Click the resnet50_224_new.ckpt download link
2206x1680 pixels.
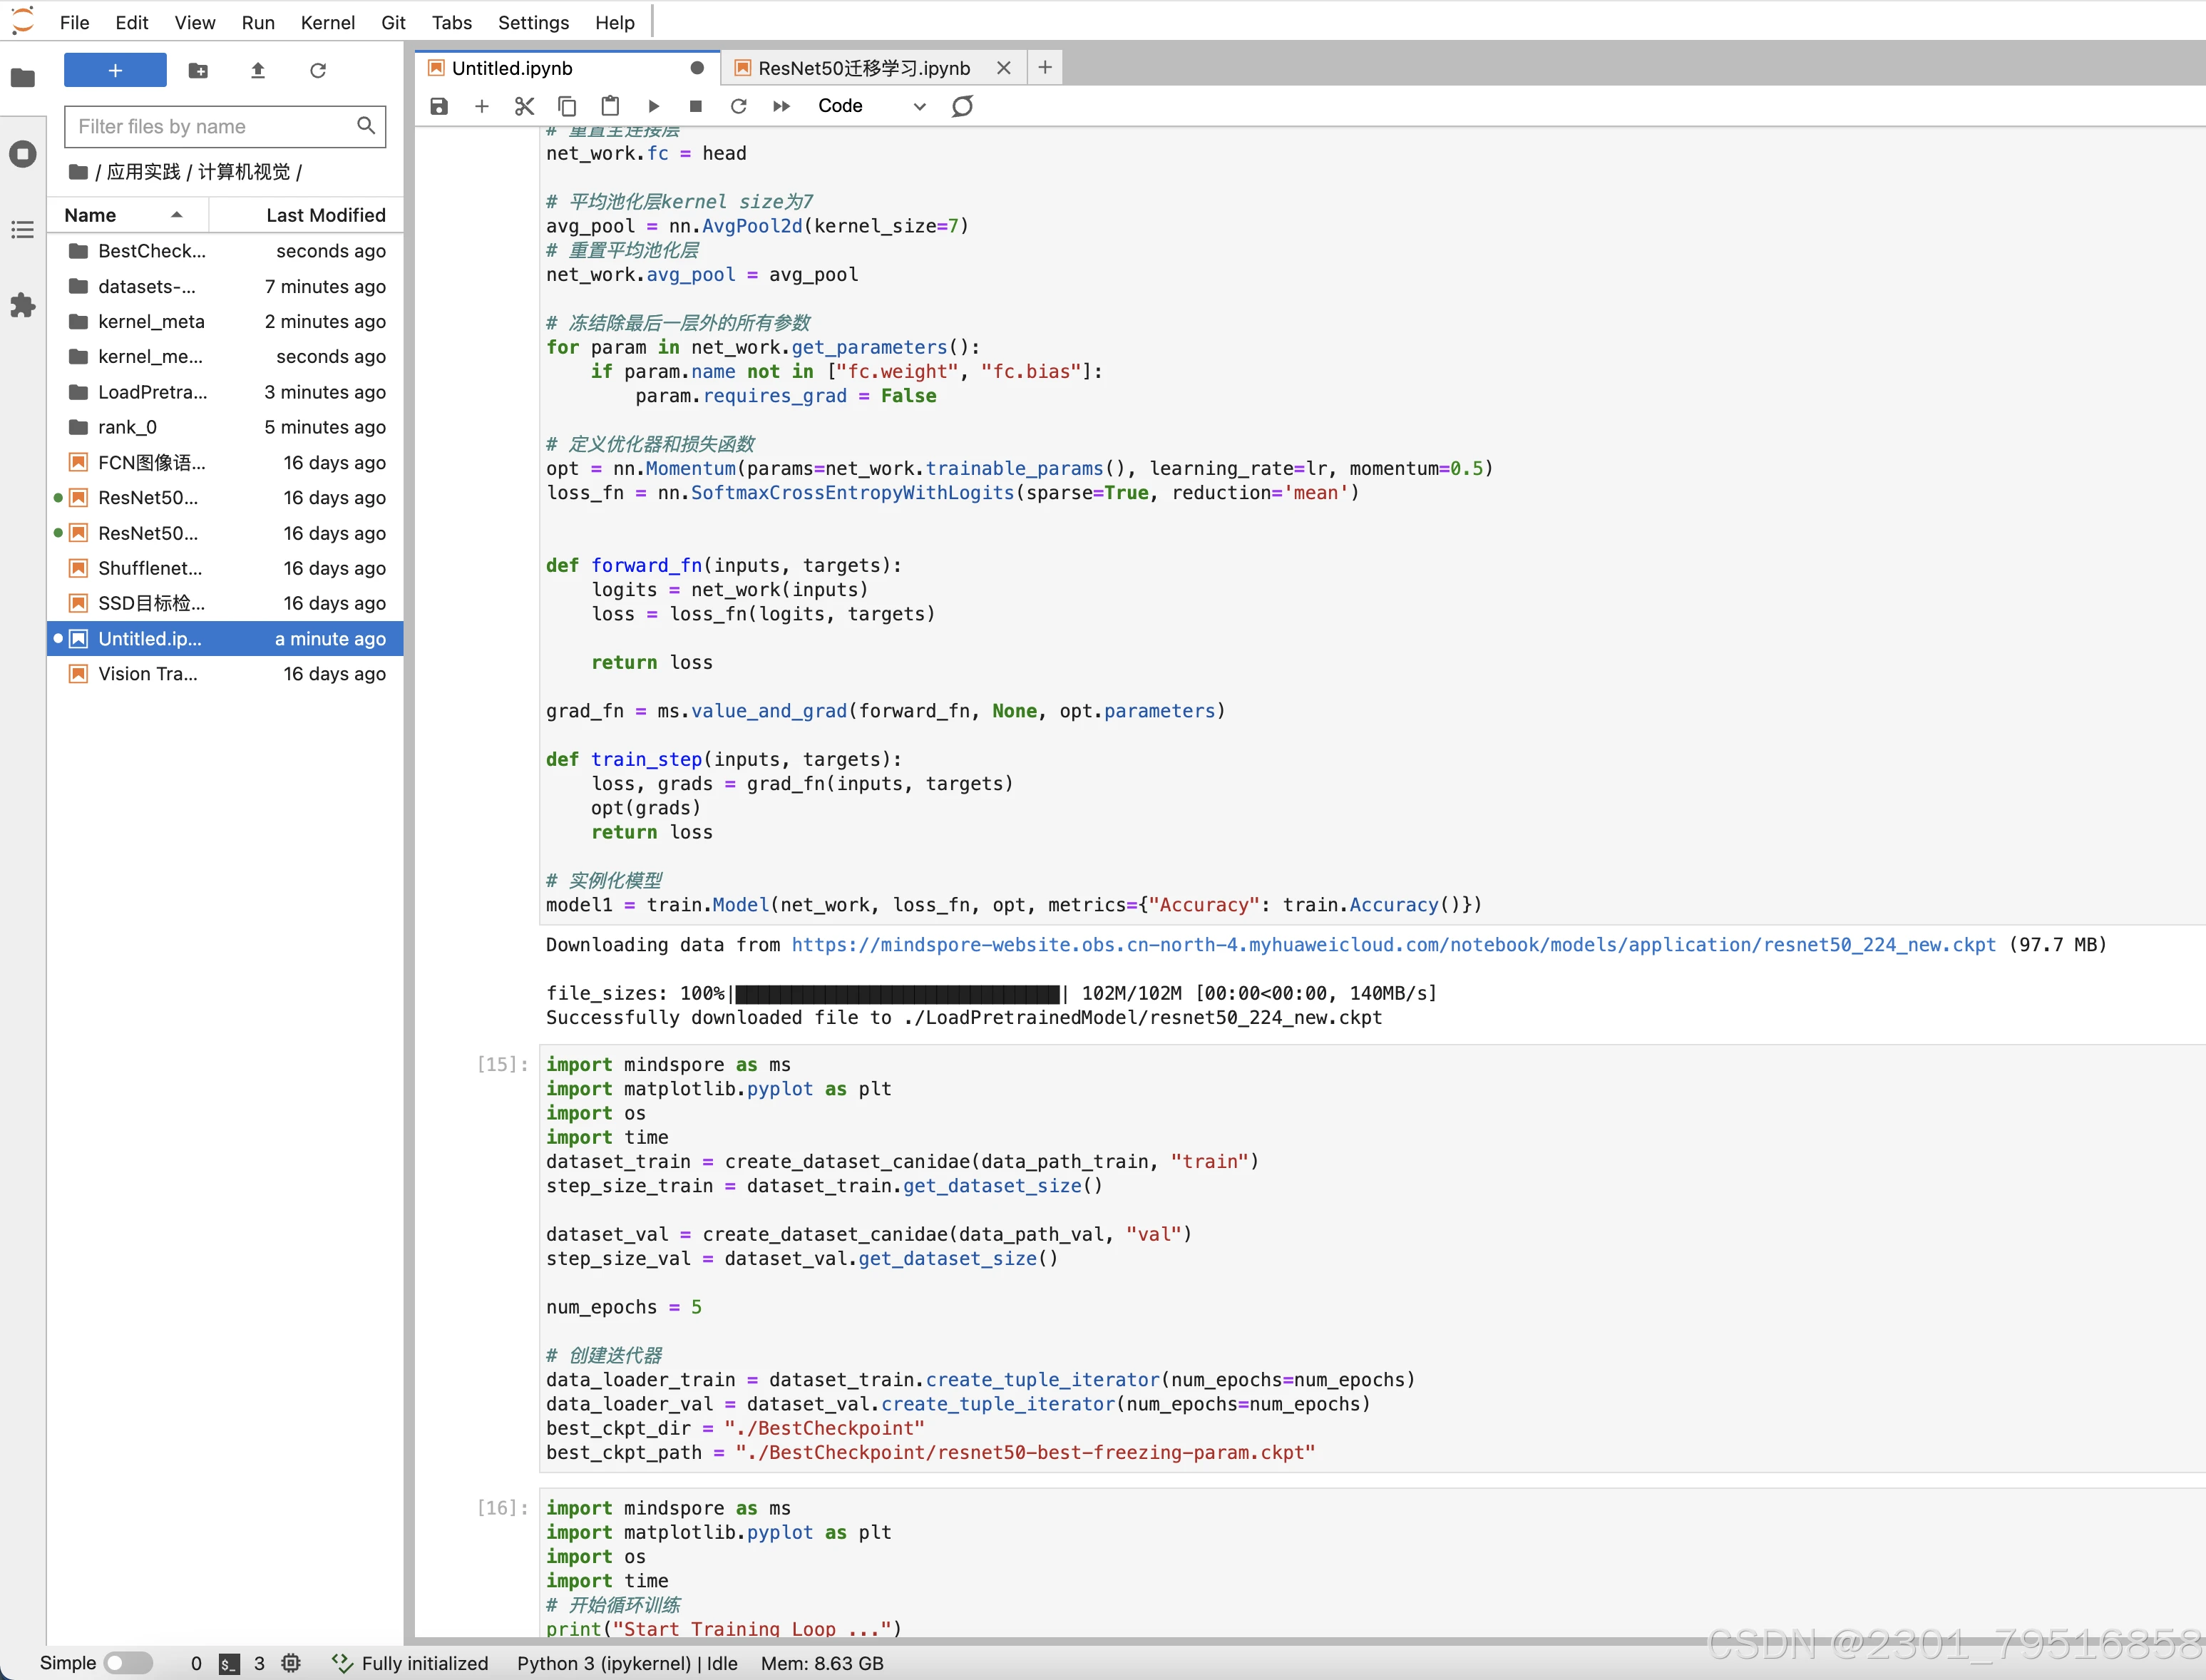click(1393, 945)
